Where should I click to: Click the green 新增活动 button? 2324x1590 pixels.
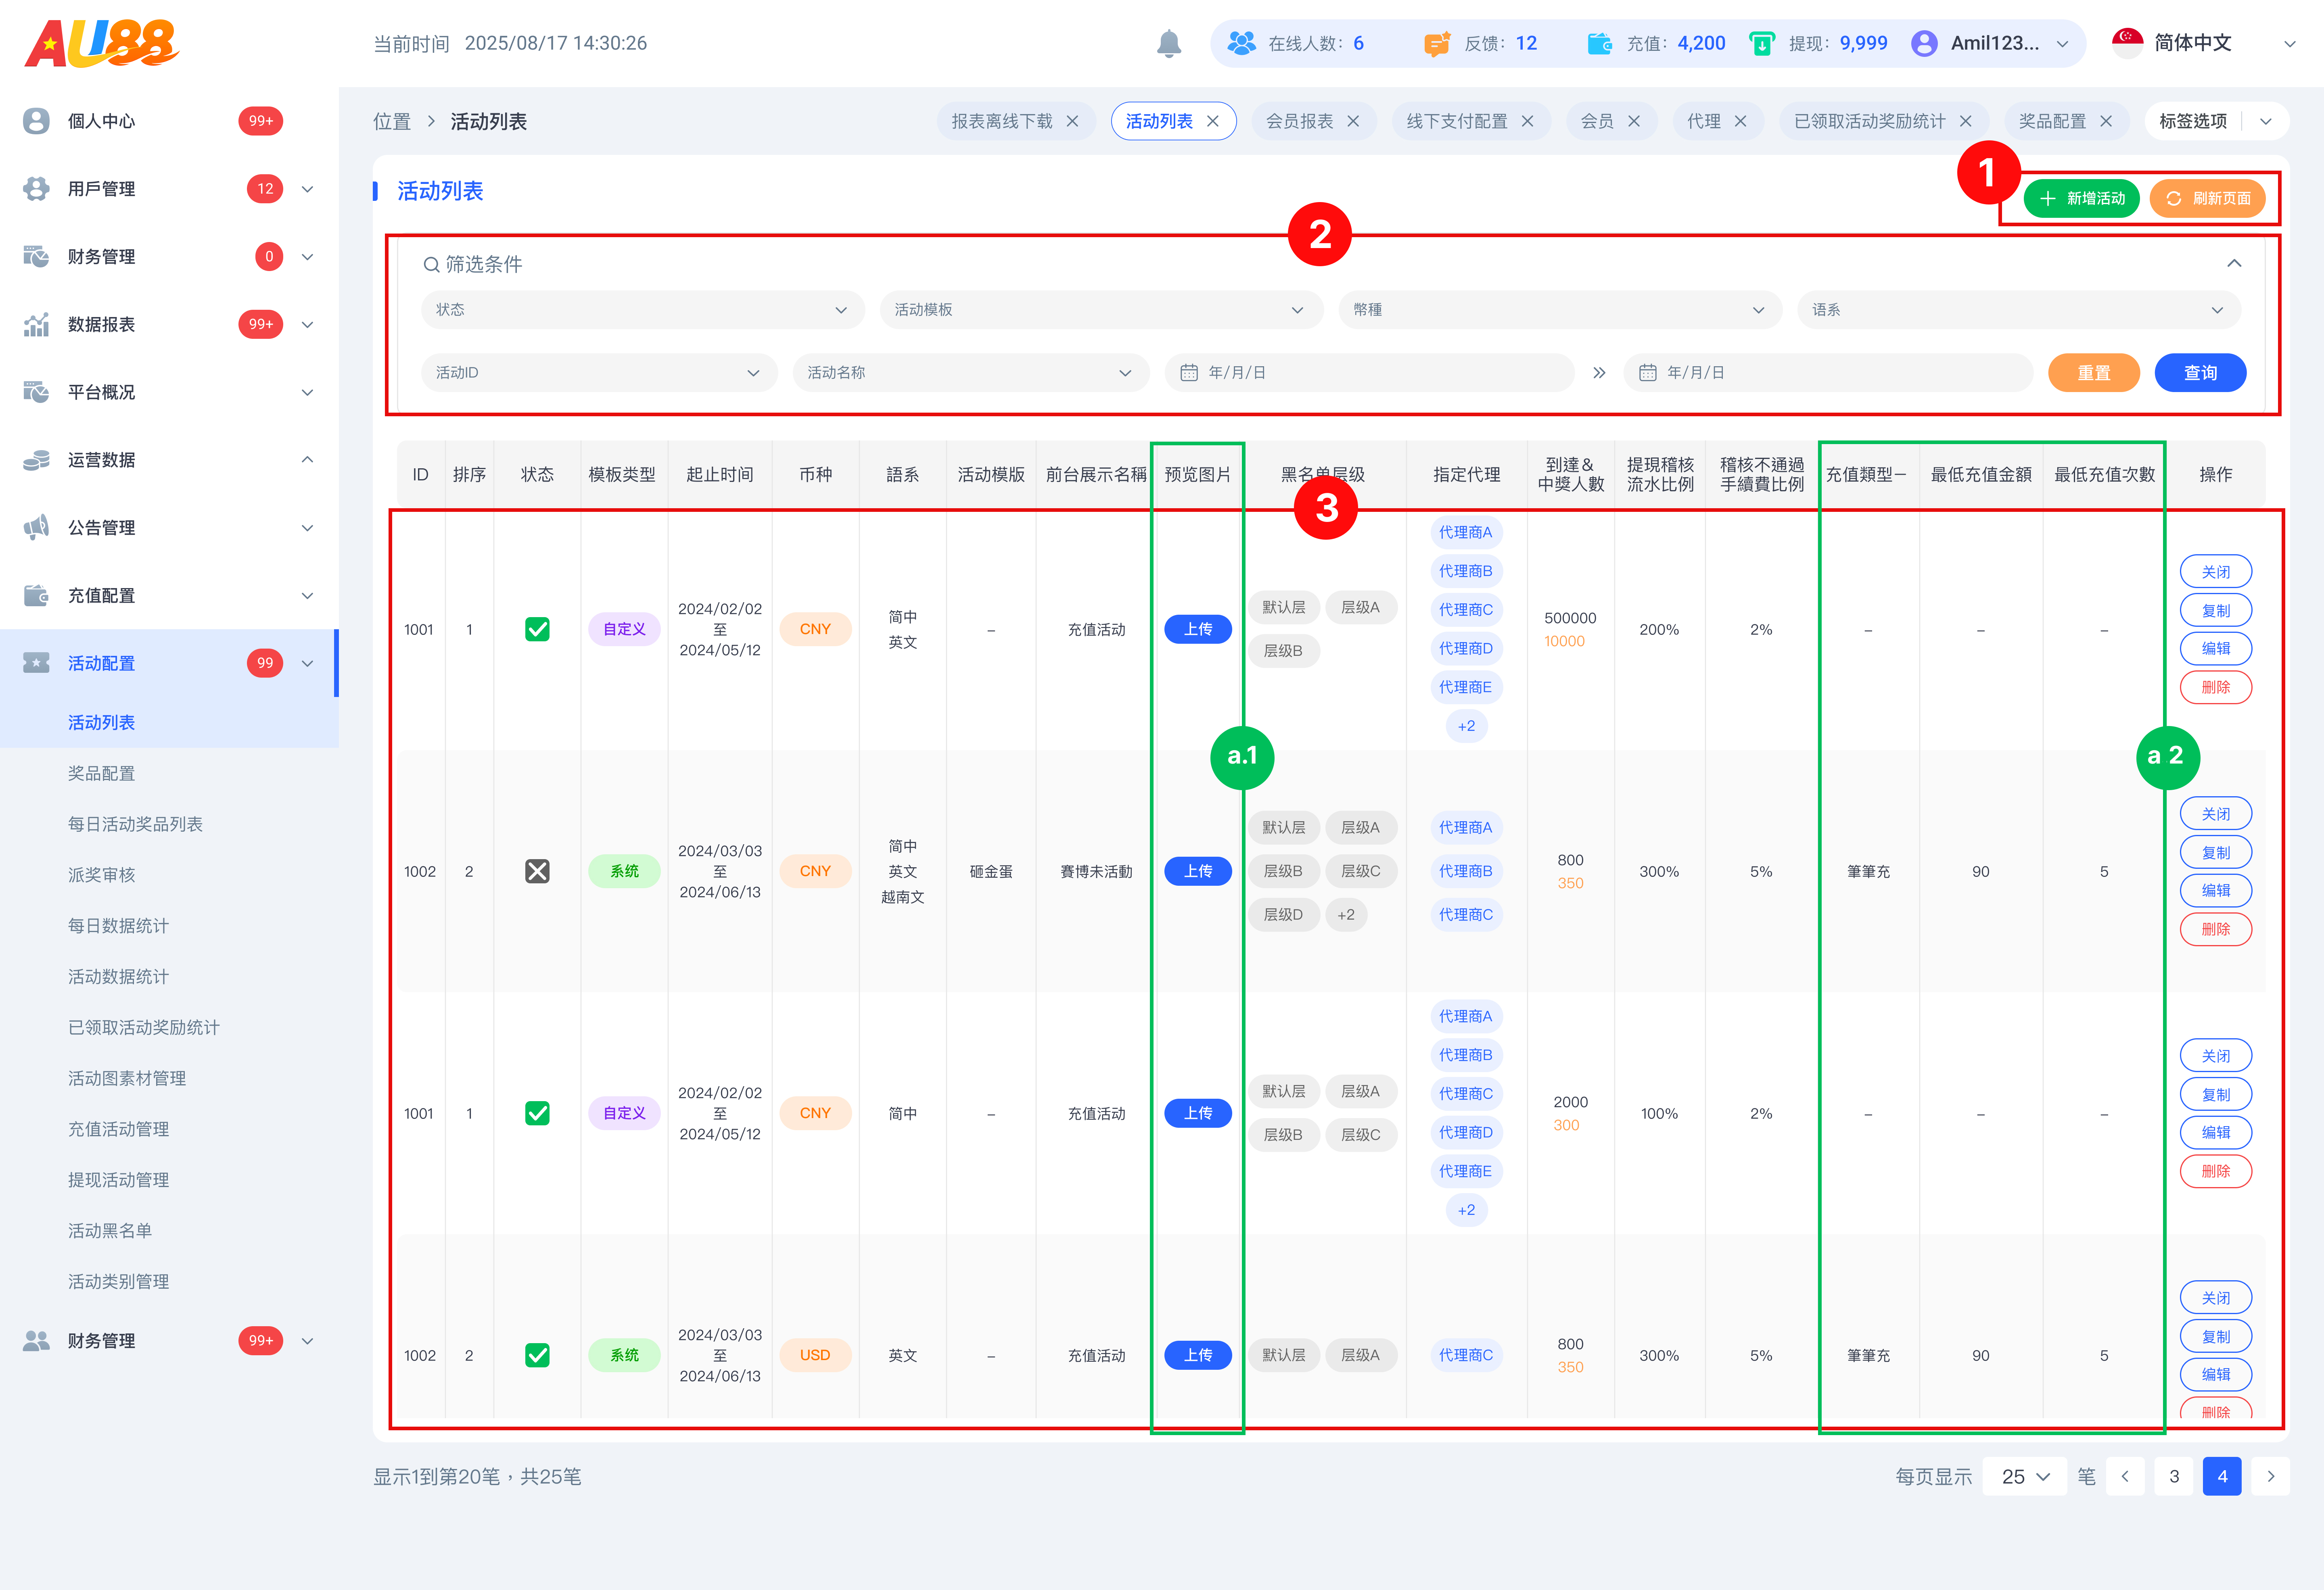tap(2081, 198)
